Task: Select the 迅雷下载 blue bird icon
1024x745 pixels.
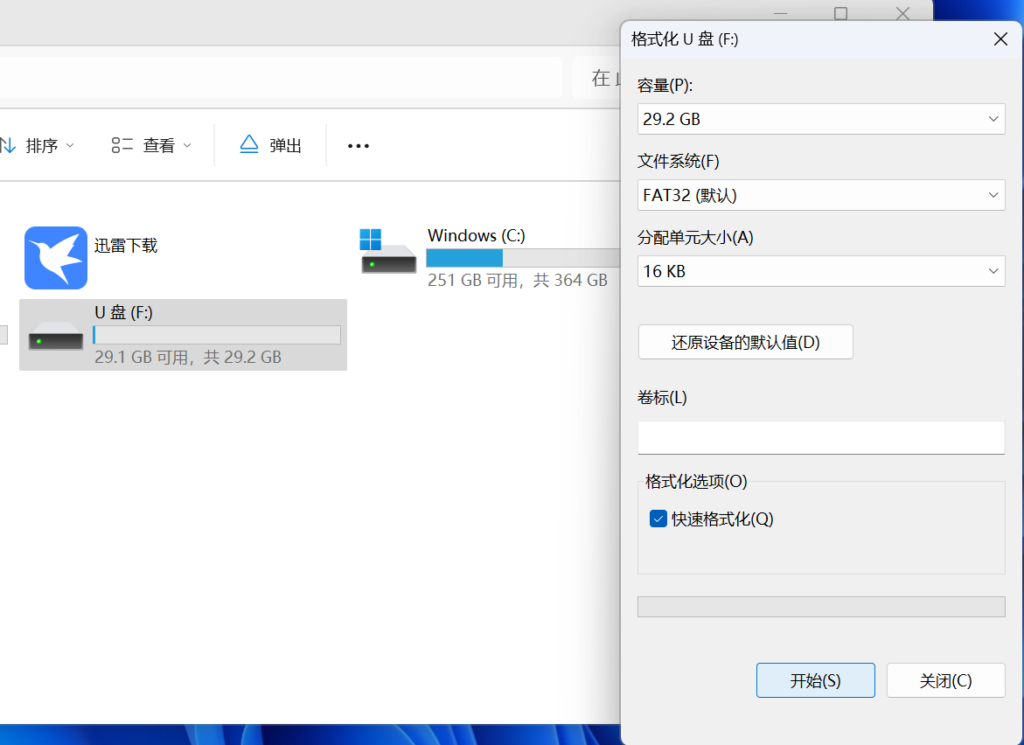Action: coord(55,257)
